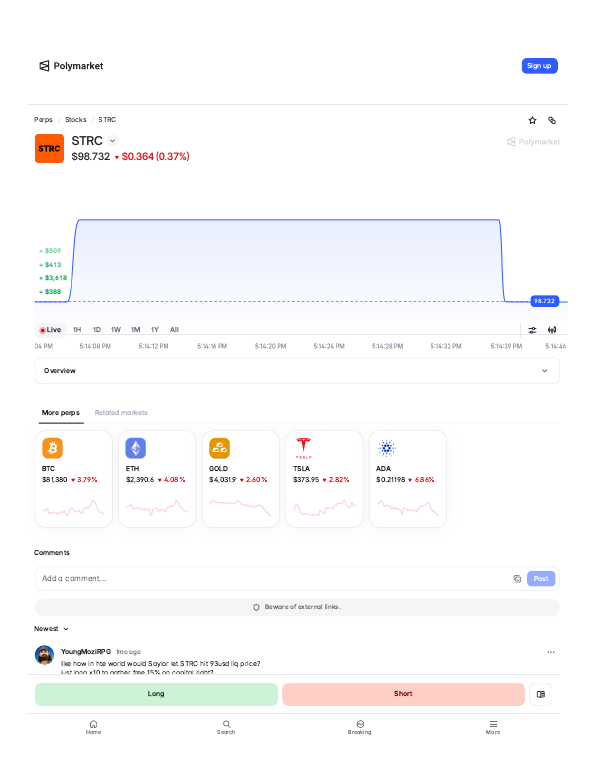Open the Perps breadcrumb link

click(43, 119)
